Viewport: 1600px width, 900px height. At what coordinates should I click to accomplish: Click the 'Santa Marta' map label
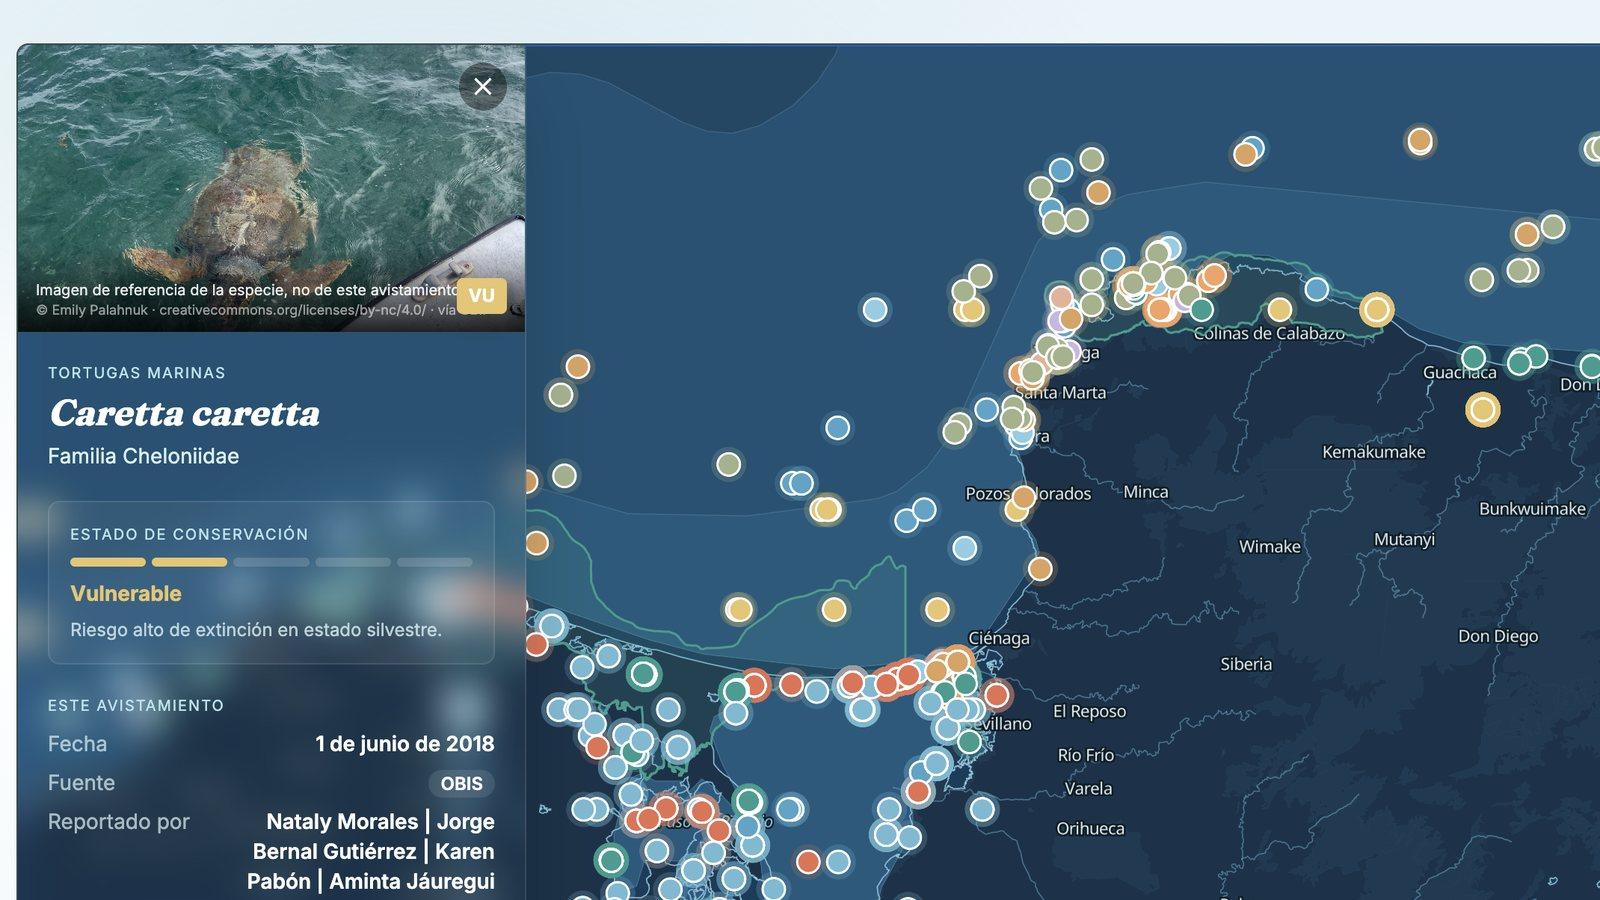point(1061,393)
